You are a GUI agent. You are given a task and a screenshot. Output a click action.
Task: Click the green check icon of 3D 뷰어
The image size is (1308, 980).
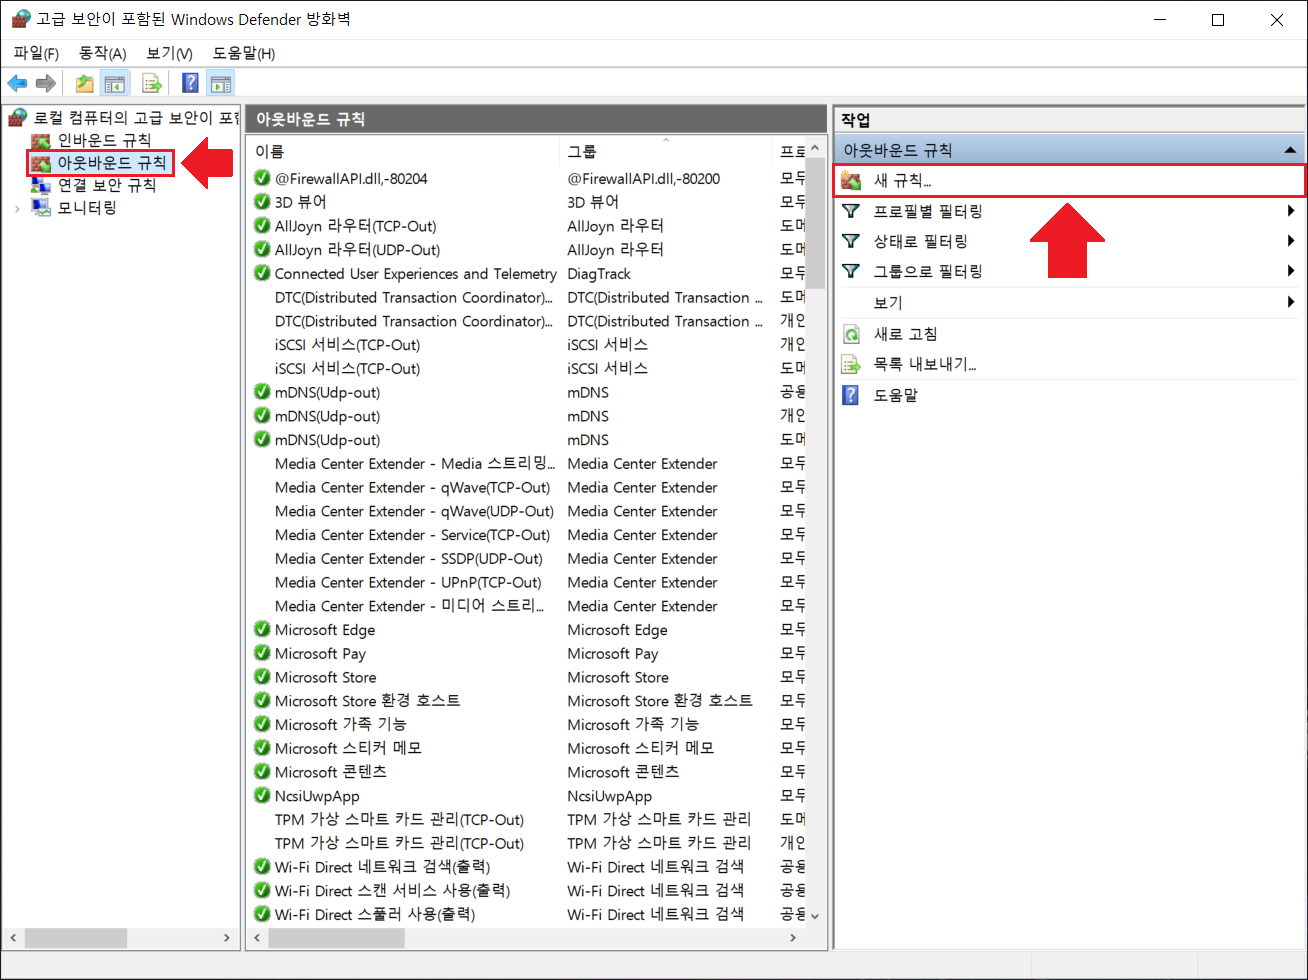262,202
